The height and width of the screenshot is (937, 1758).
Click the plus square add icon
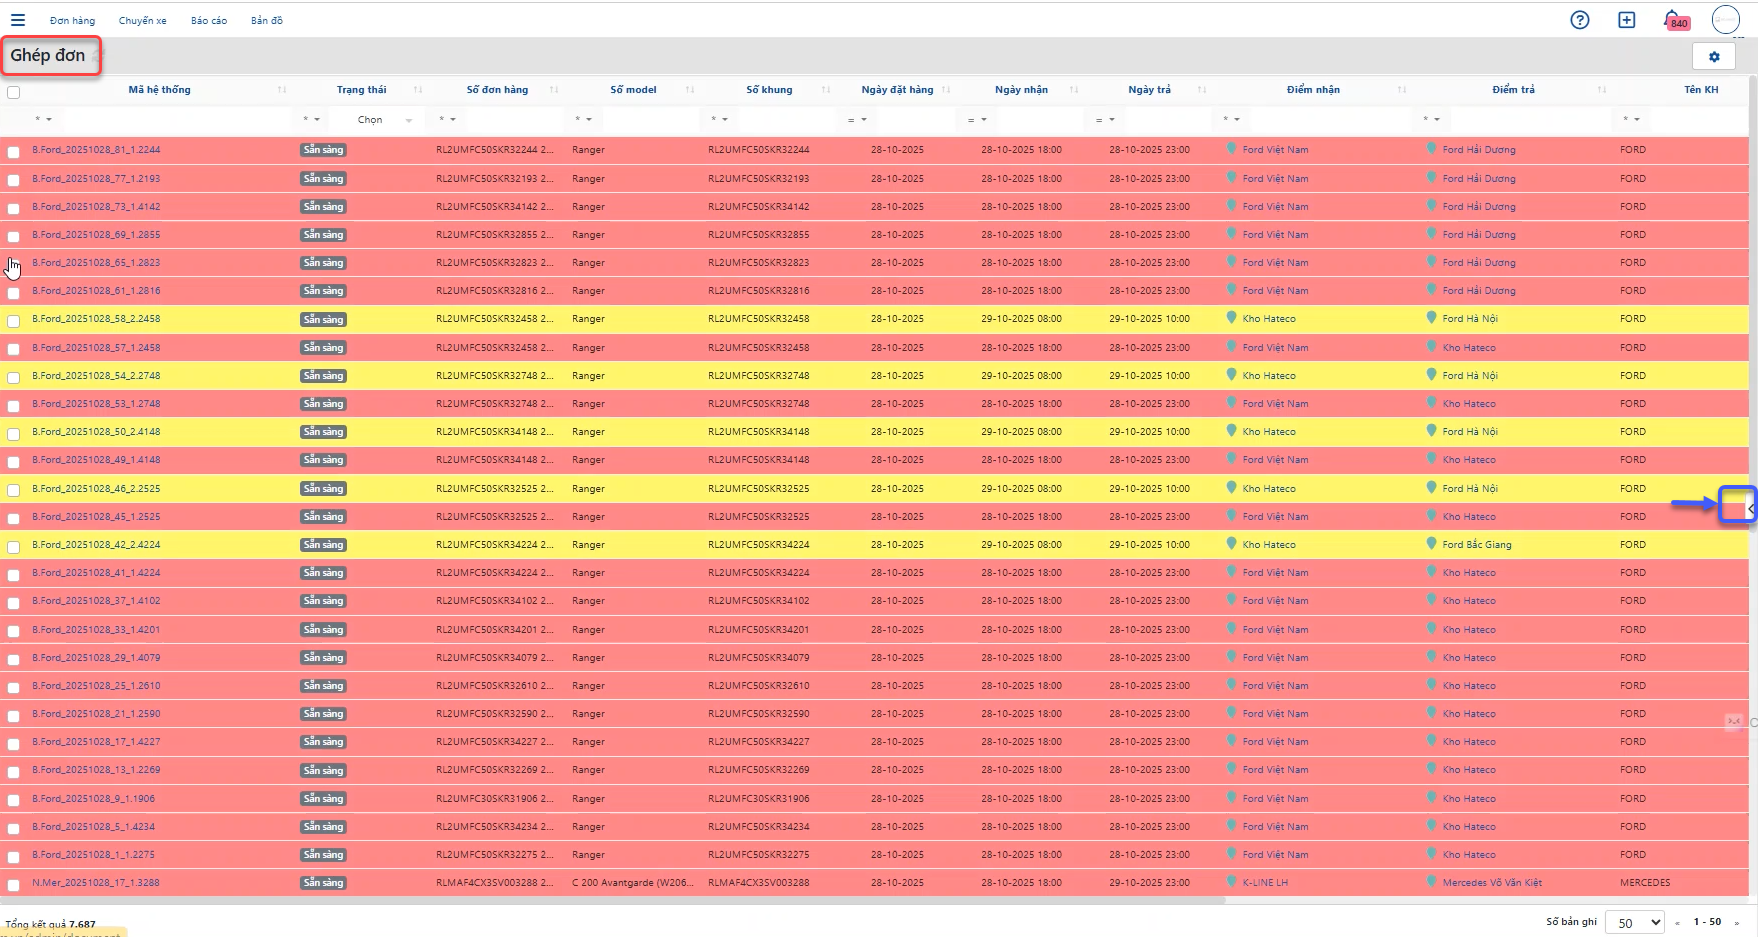click(x=1627, y=20)
